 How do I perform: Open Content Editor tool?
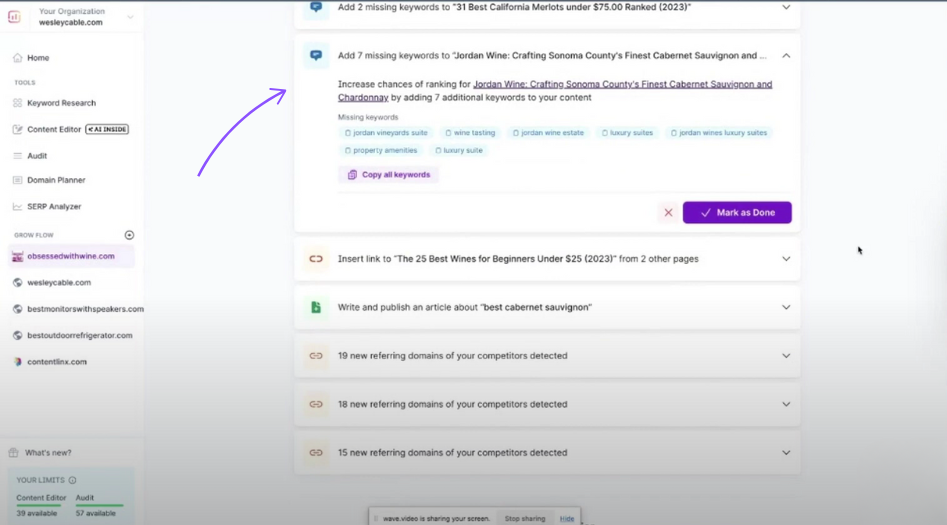point(54,129)
